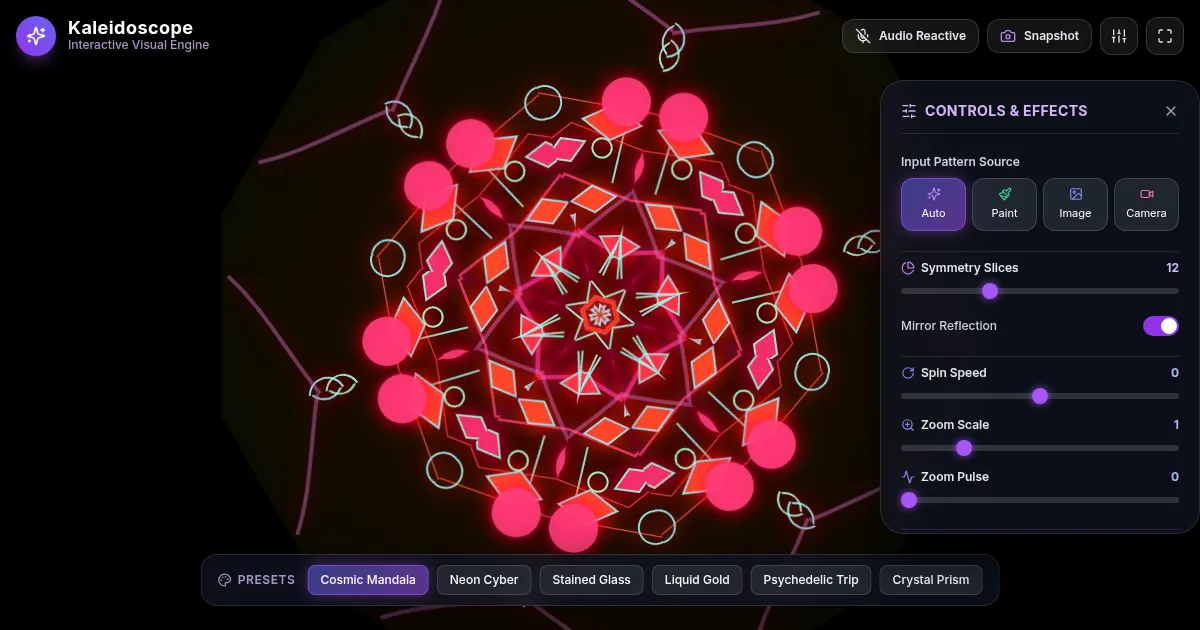The image size is (1200, 630).
Task: Close the Controls & Effects panel
Action: coord(1171,111)
